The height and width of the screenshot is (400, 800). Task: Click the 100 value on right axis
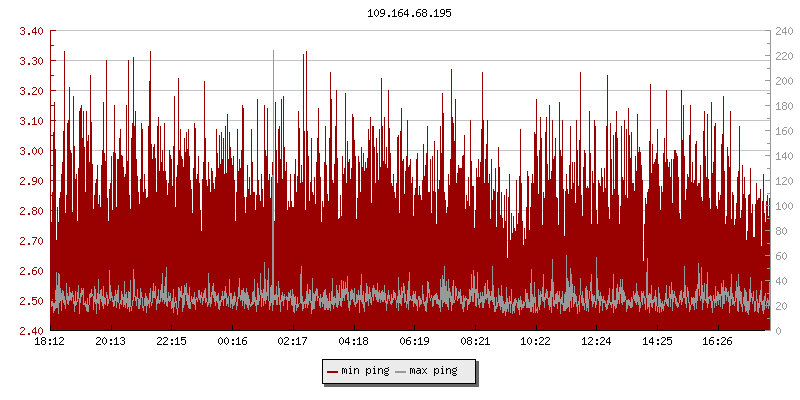(x=783, y=206)
